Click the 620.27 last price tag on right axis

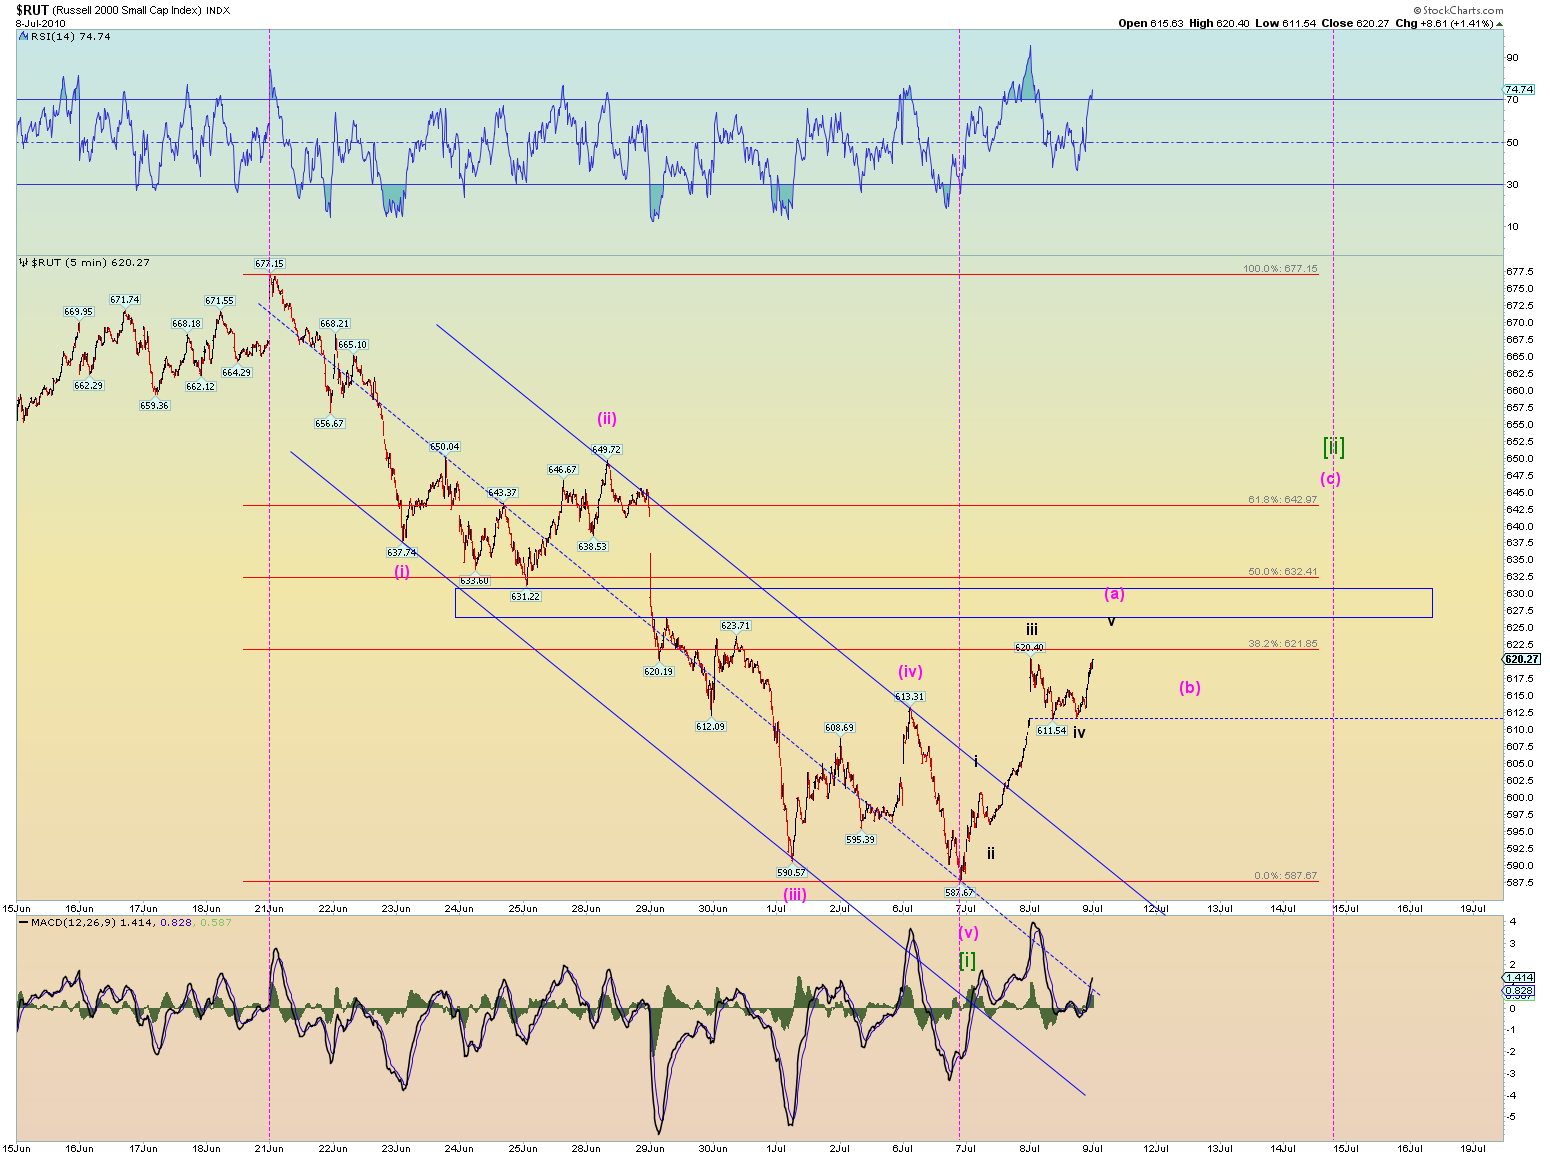[x=1521, y=659]
